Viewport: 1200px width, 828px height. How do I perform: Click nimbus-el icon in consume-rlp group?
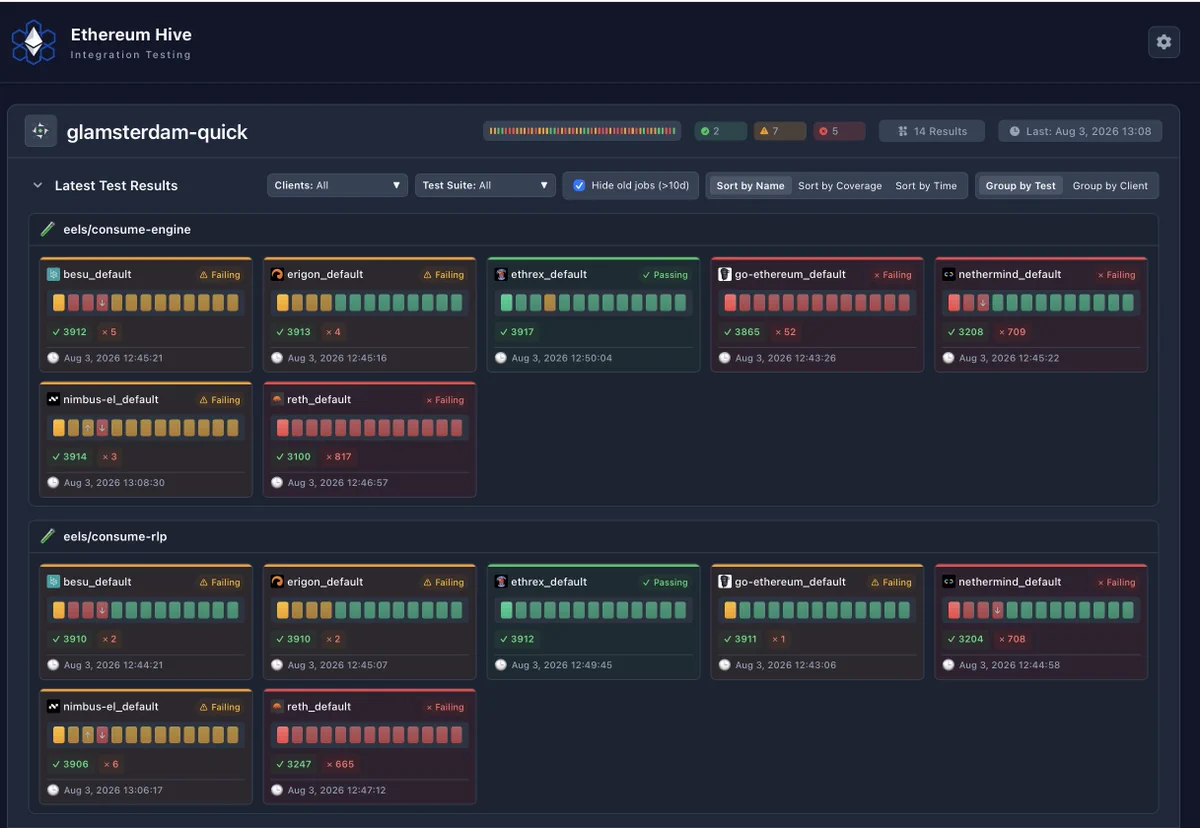tap(54, 706)
